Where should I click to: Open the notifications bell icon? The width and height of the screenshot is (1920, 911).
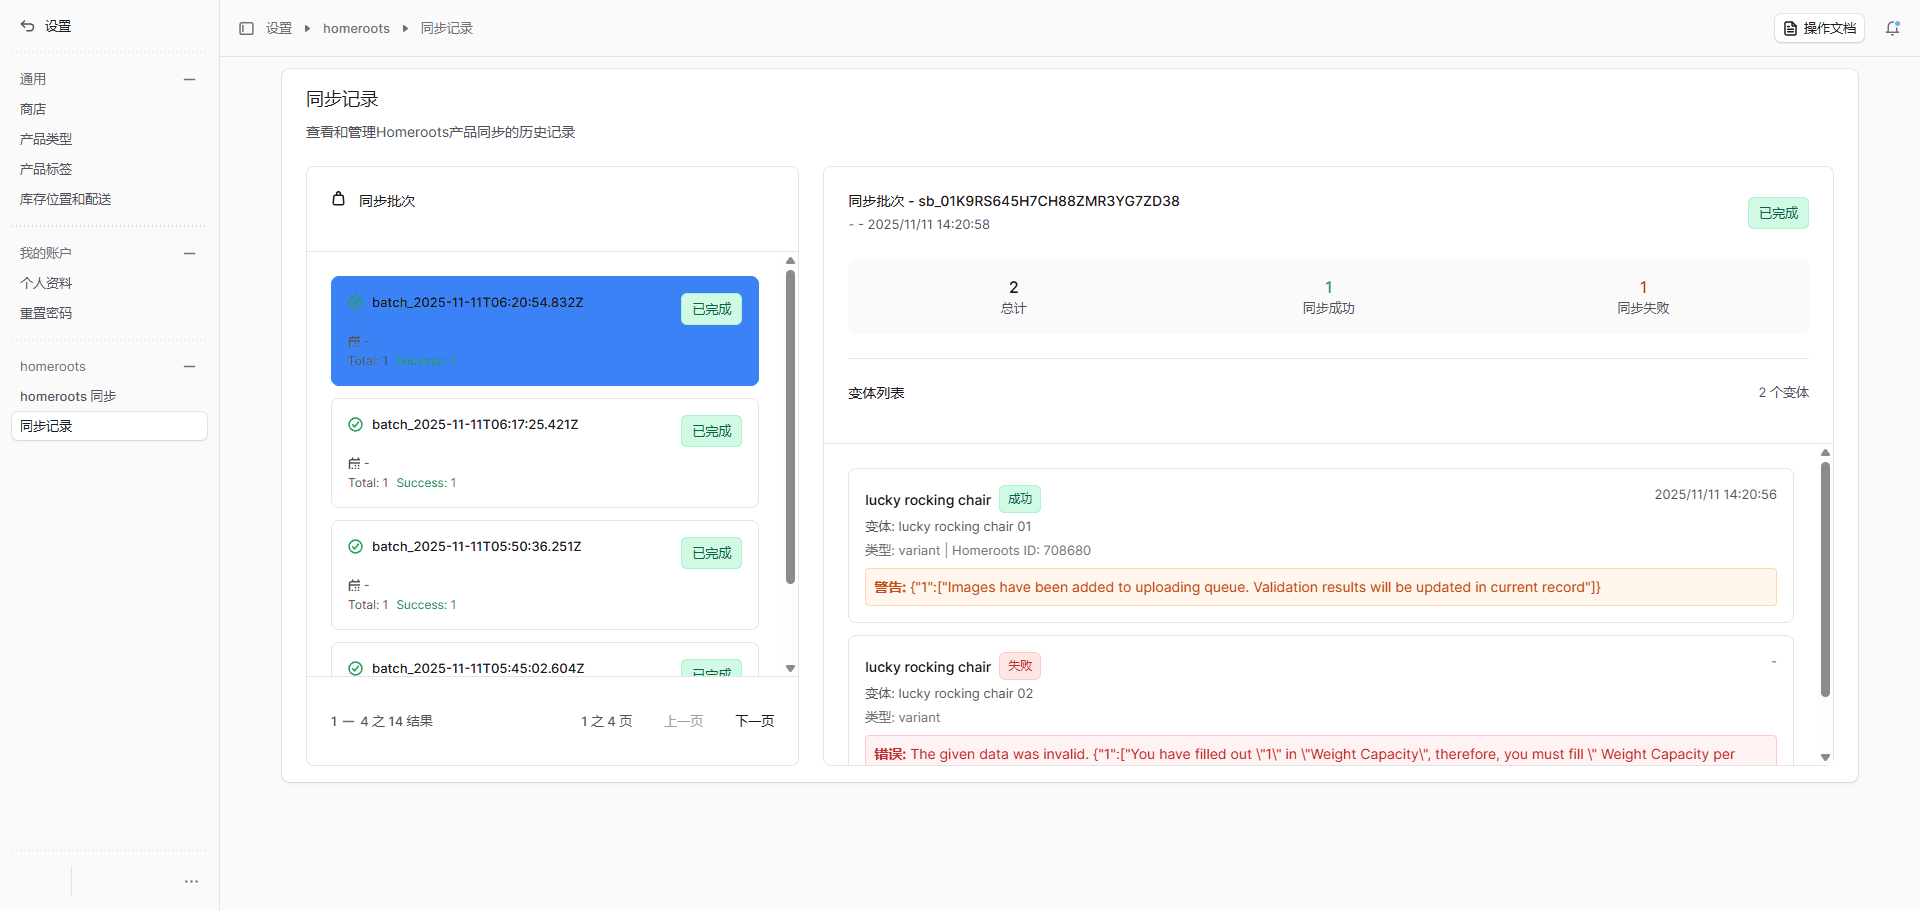click(x=1892, y=28)
